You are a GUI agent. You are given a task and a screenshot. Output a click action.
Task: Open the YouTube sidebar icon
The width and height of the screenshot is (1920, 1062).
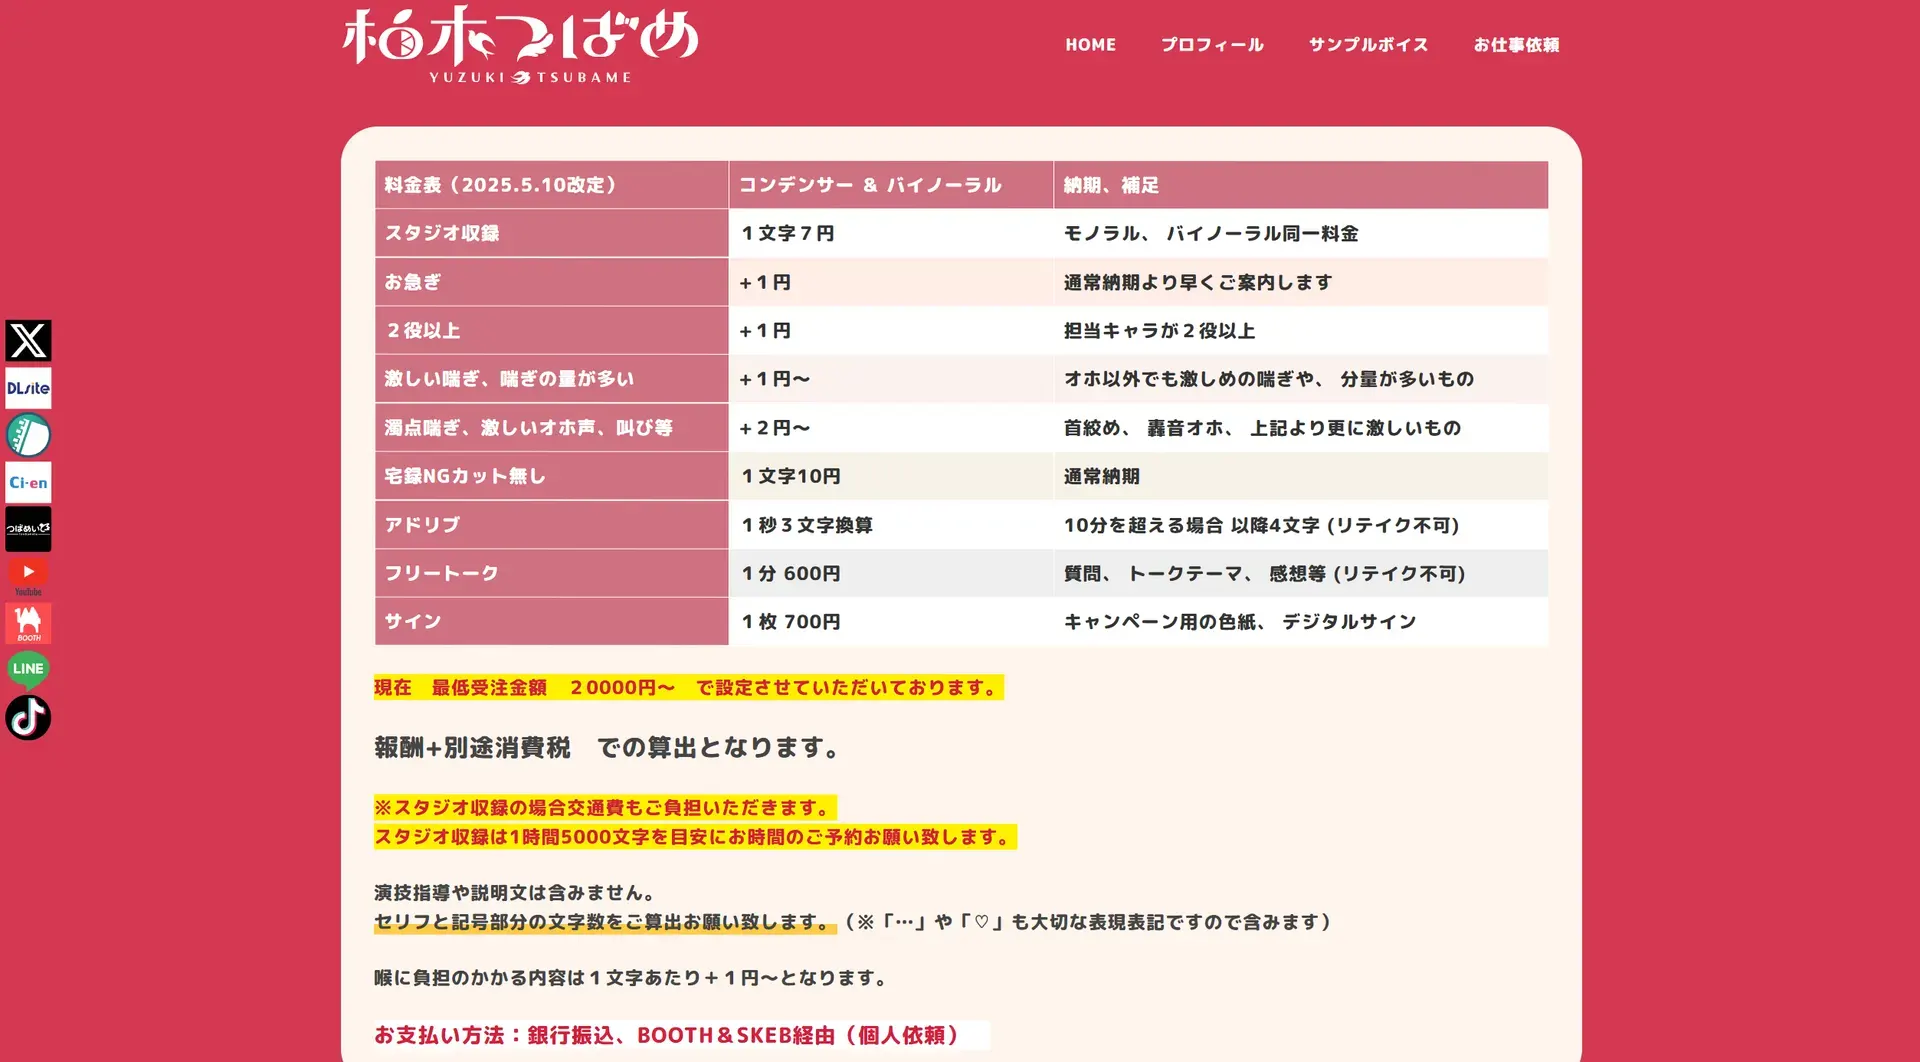click(x=28, y=576)
